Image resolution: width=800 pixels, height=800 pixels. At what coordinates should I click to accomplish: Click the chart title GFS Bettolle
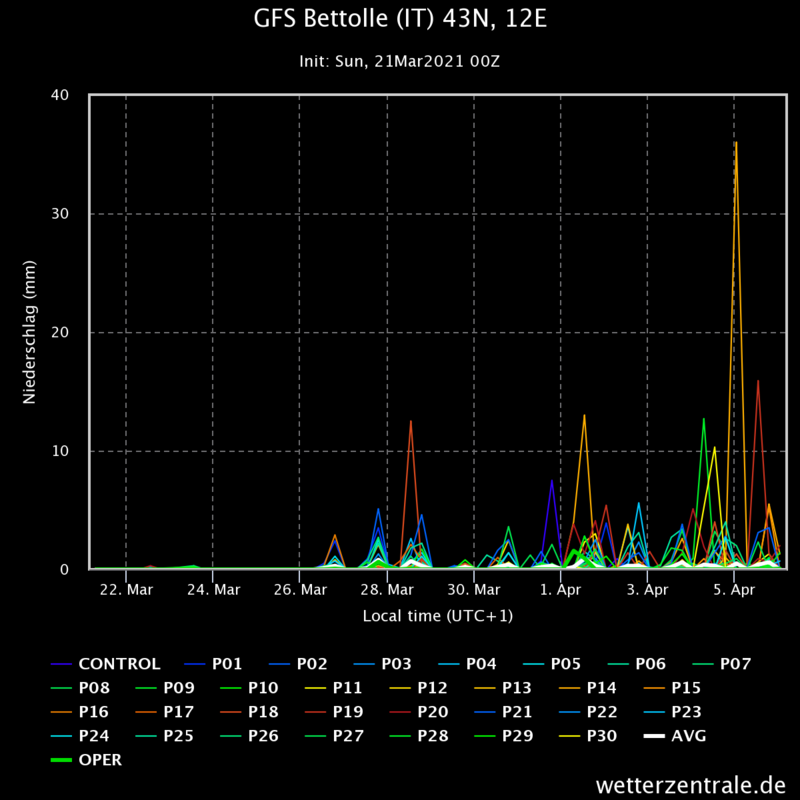401,19
